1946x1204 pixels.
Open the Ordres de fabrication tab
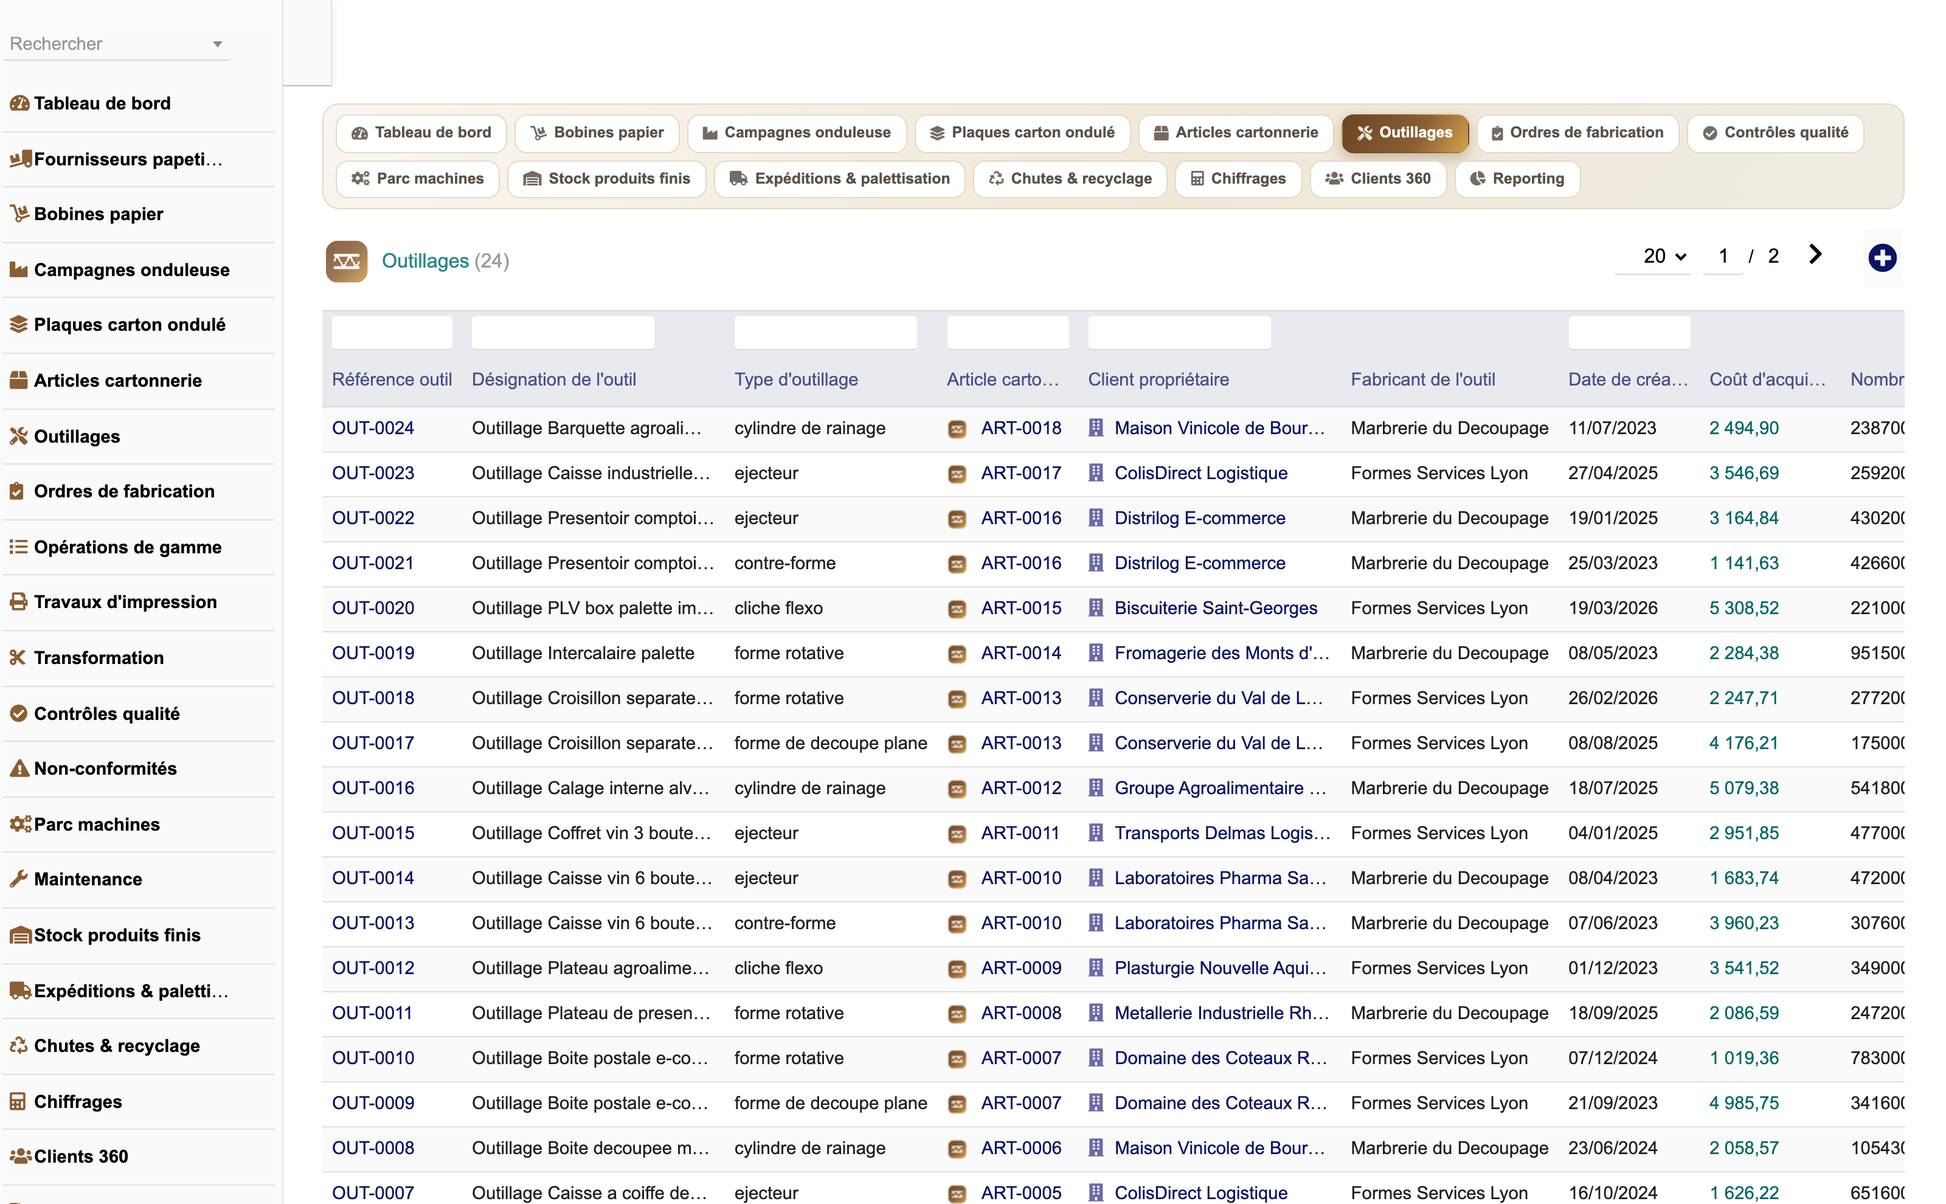[1577, 133]
